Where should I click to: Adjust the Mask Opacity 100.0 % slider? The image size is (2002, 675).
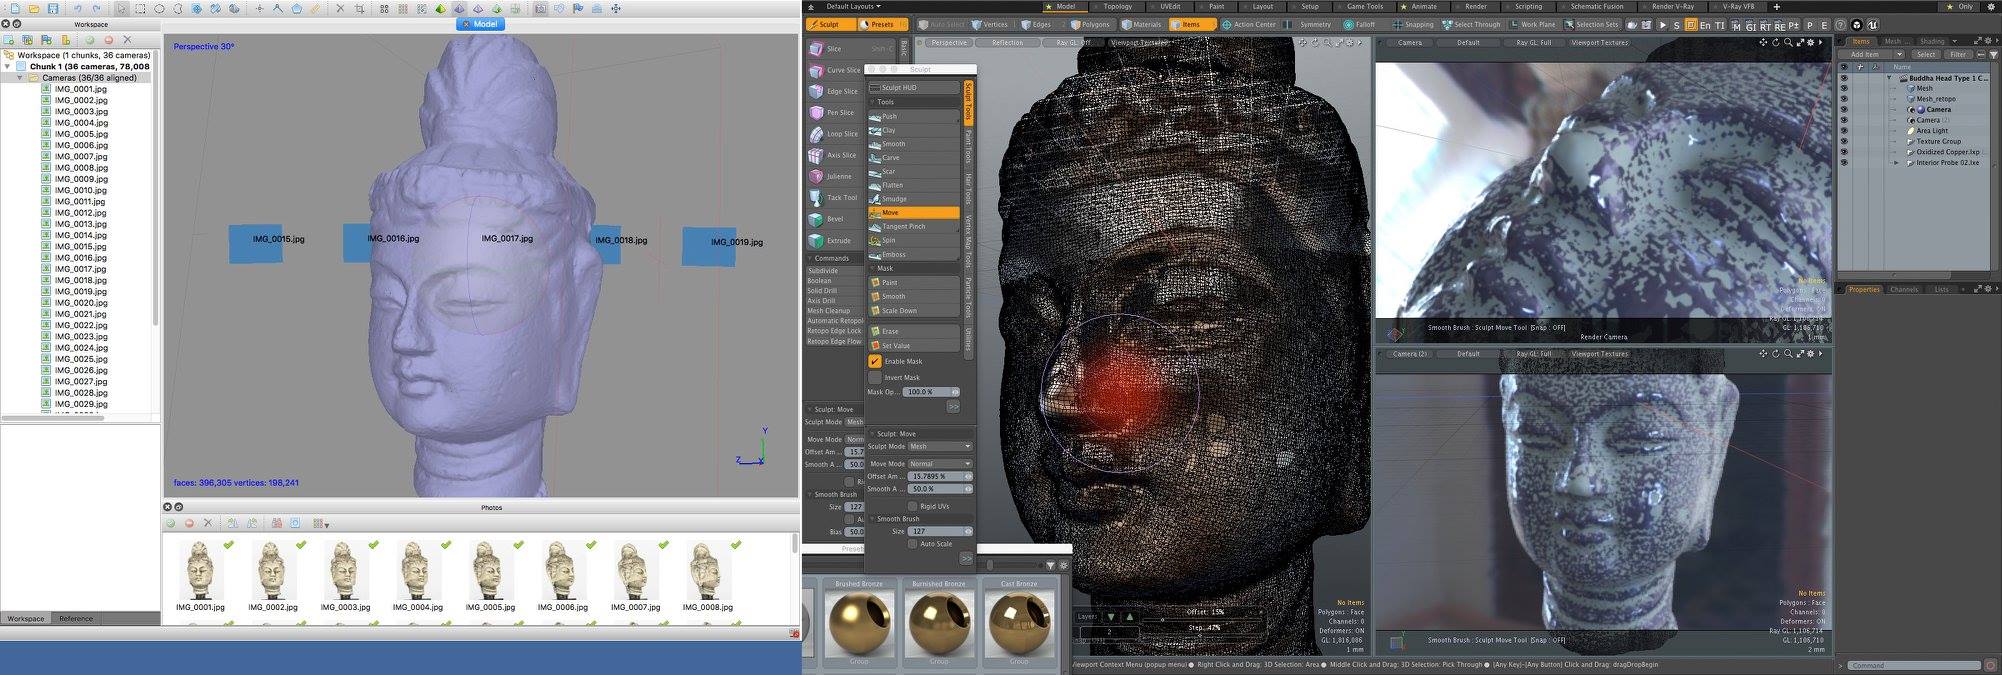pos(931,392)
